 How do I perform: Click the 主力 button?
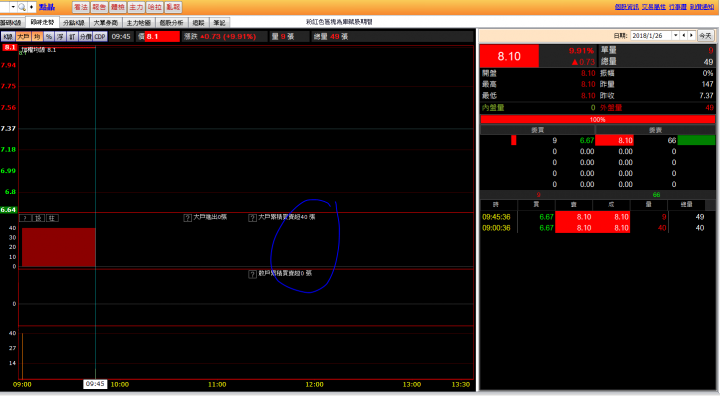point(136,7)
